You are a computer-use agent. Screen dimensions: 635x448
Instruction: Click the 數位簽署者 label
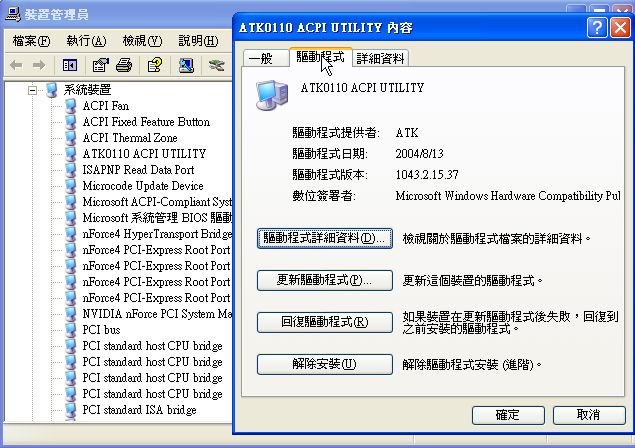tap(324, 196)
